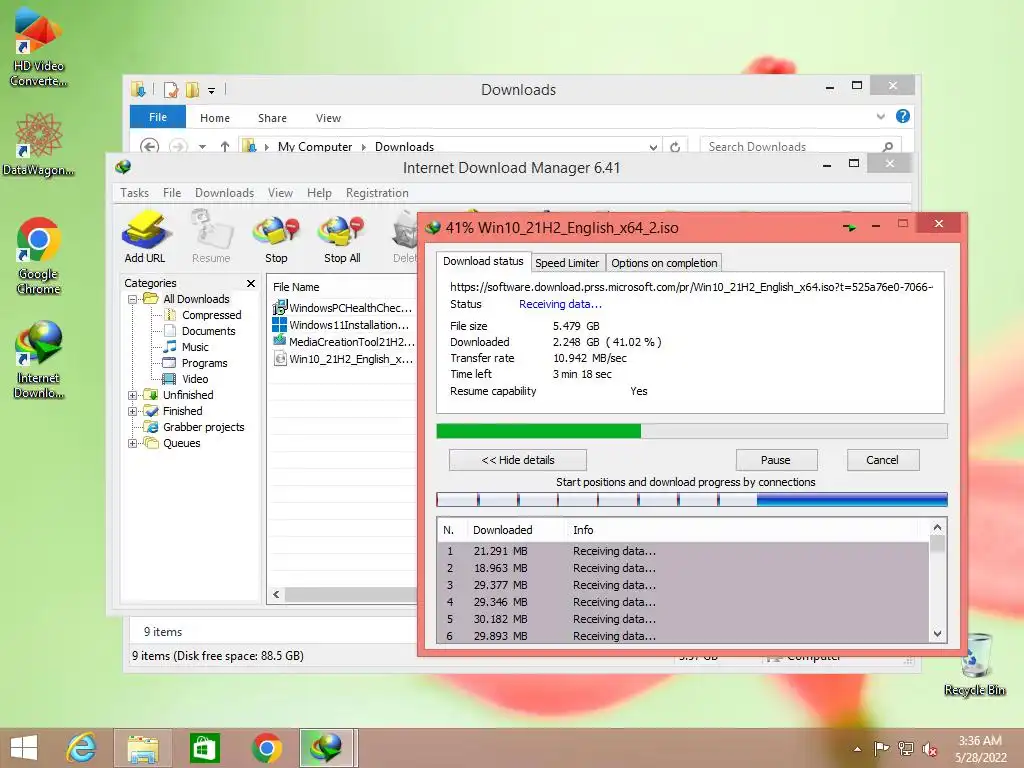Switch to Options on completion tab

coord(664,263)
